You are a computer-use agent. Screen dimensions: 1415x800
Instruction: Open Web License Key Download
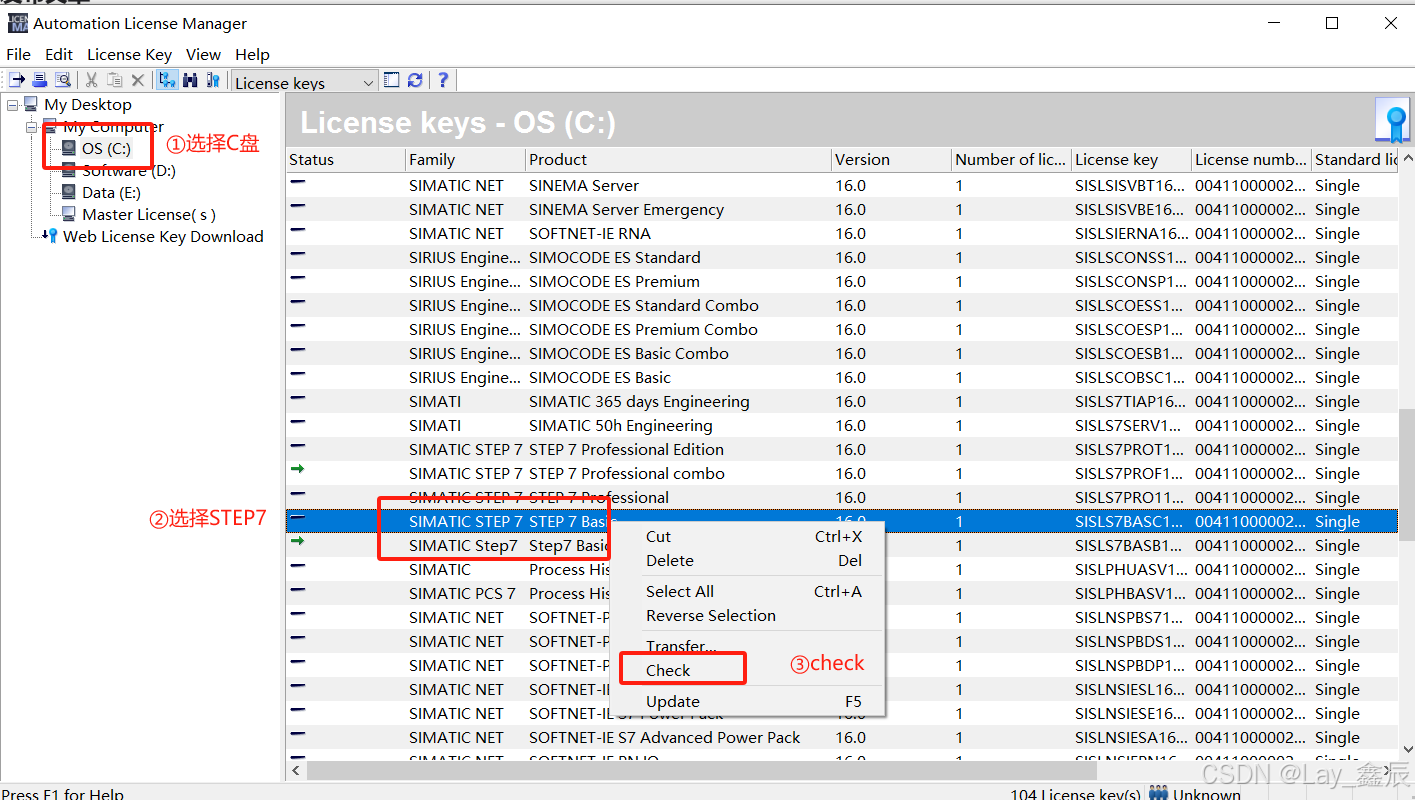[x=163, y=236]
